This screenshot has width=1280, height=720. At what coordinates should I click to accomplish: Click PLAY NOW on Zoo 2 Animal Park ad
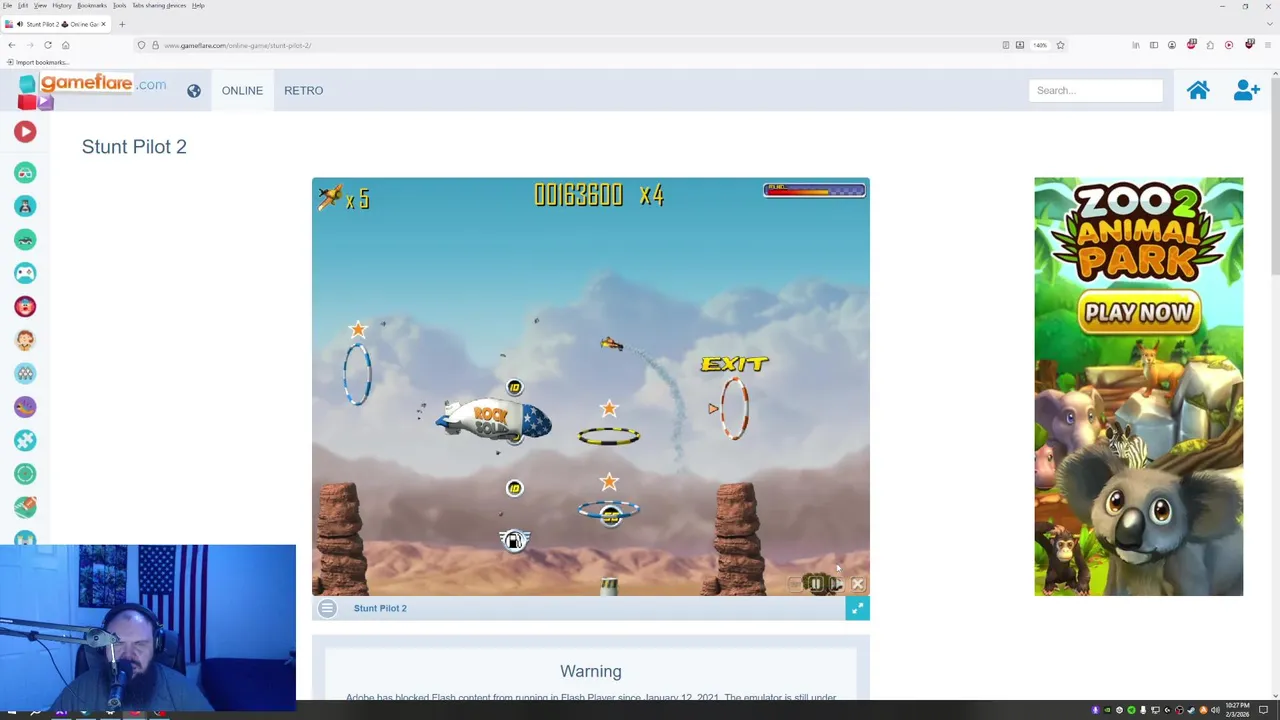pyautogui.click(x=1138, y=313)
